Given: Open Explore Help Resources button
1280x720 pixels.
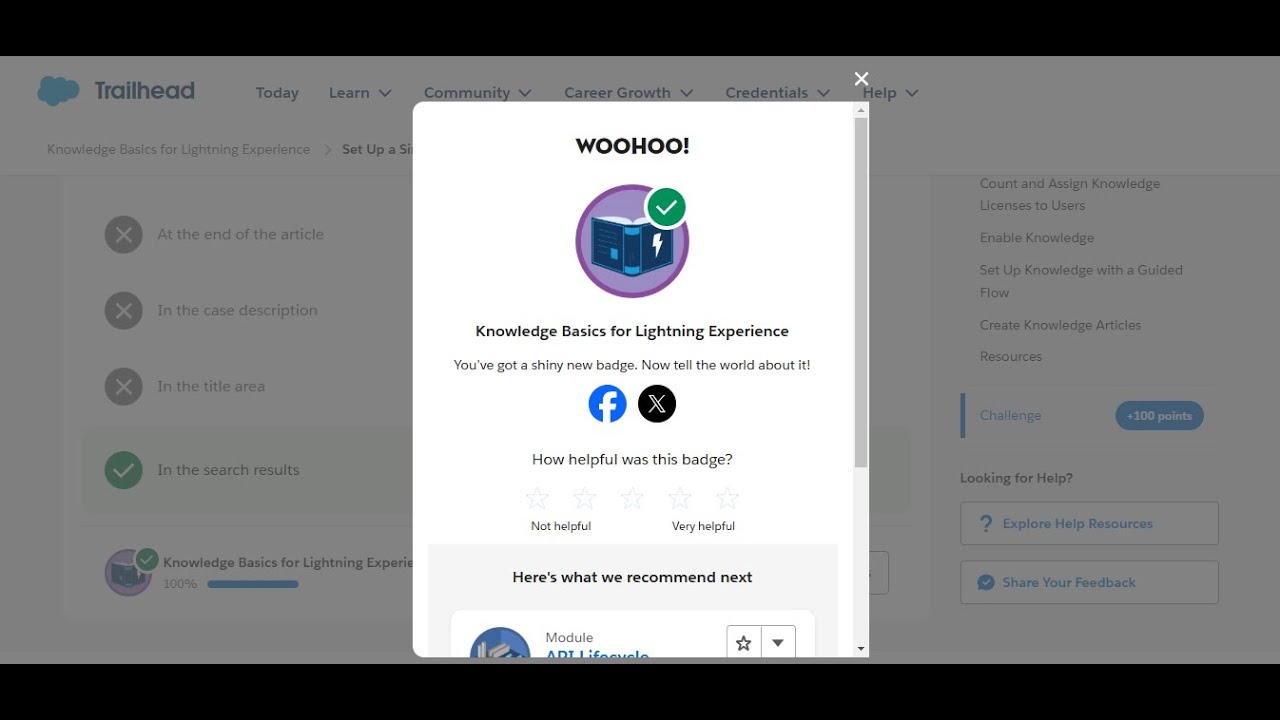Looking at the screenshot, I should click(x=1089, y=523).
